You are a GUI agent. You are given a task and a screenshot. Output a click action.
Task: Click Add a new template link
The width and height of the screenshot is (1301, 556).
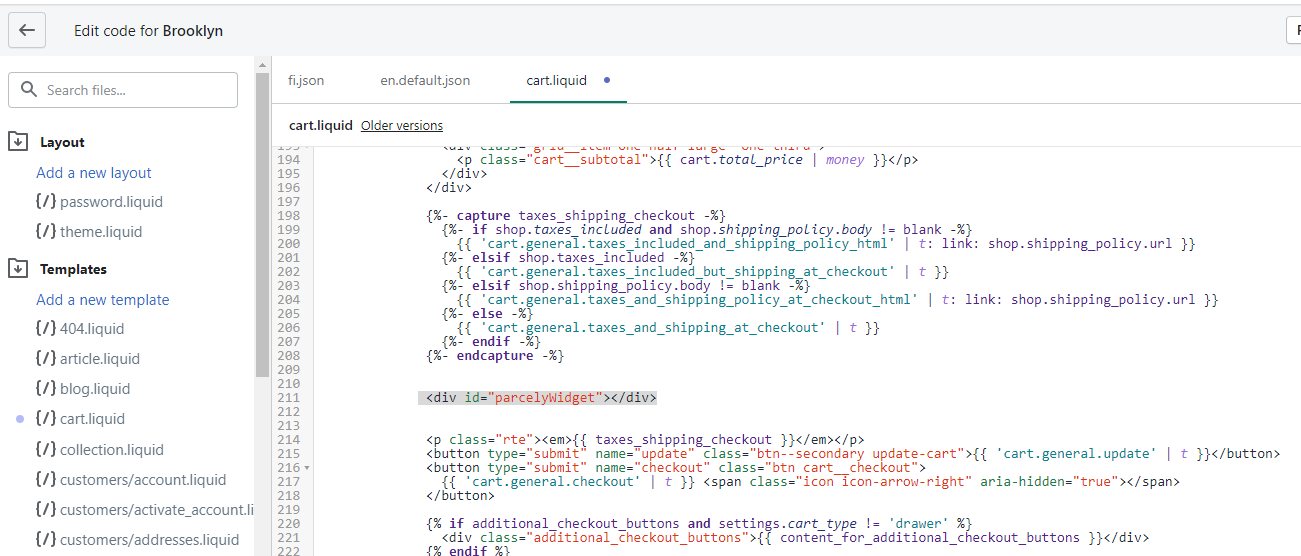coord(103,300)
